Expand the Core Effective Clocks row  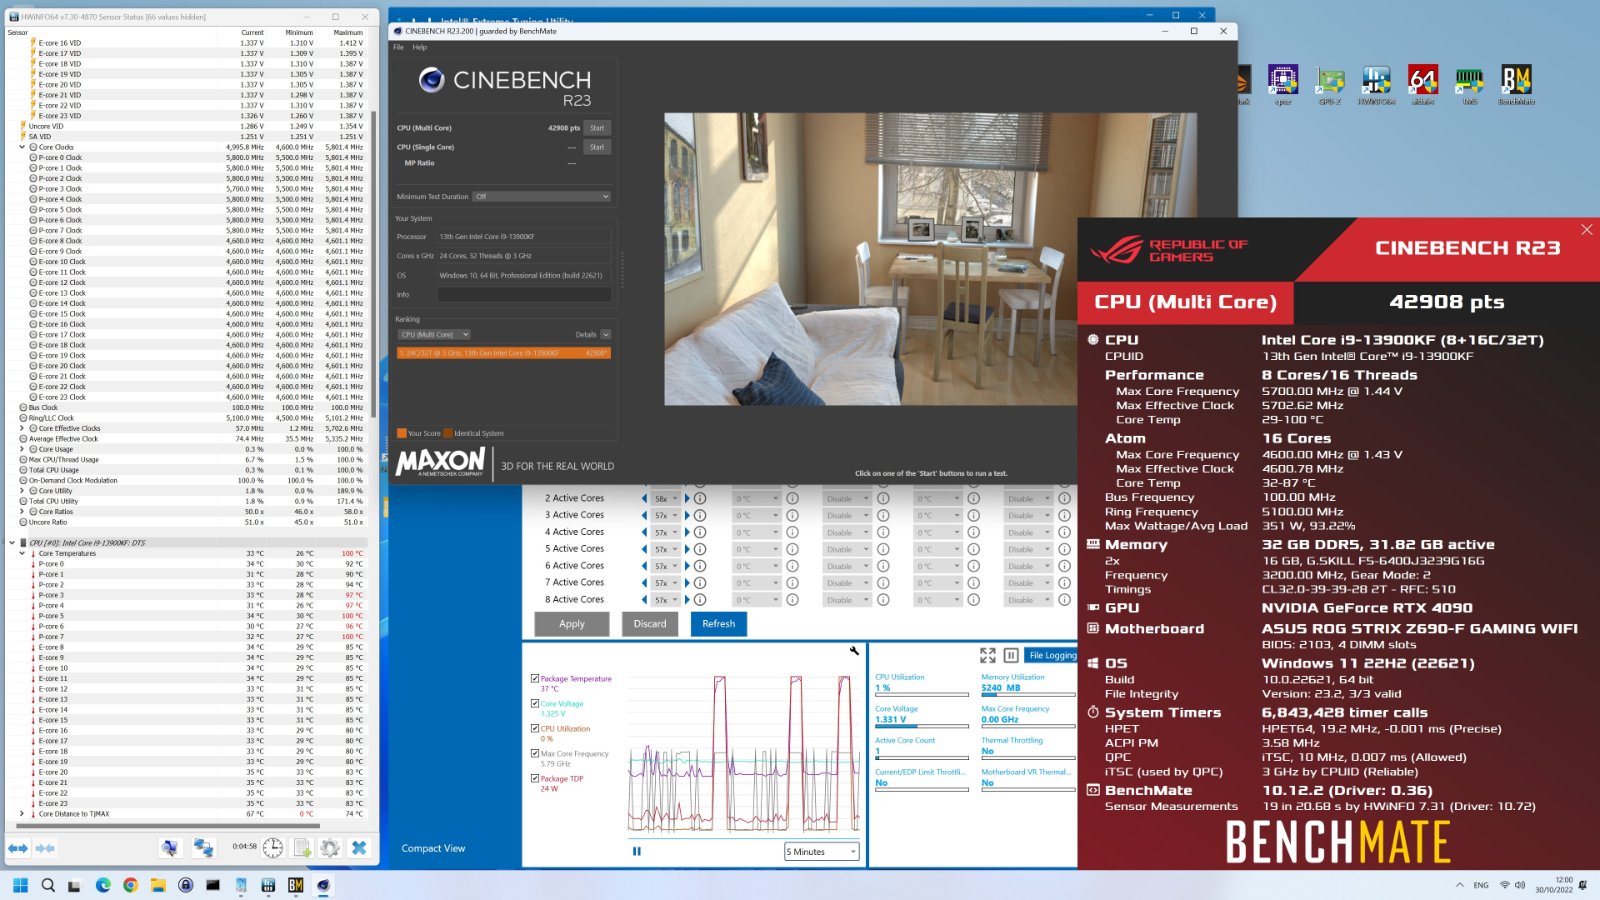coord(22,428)
